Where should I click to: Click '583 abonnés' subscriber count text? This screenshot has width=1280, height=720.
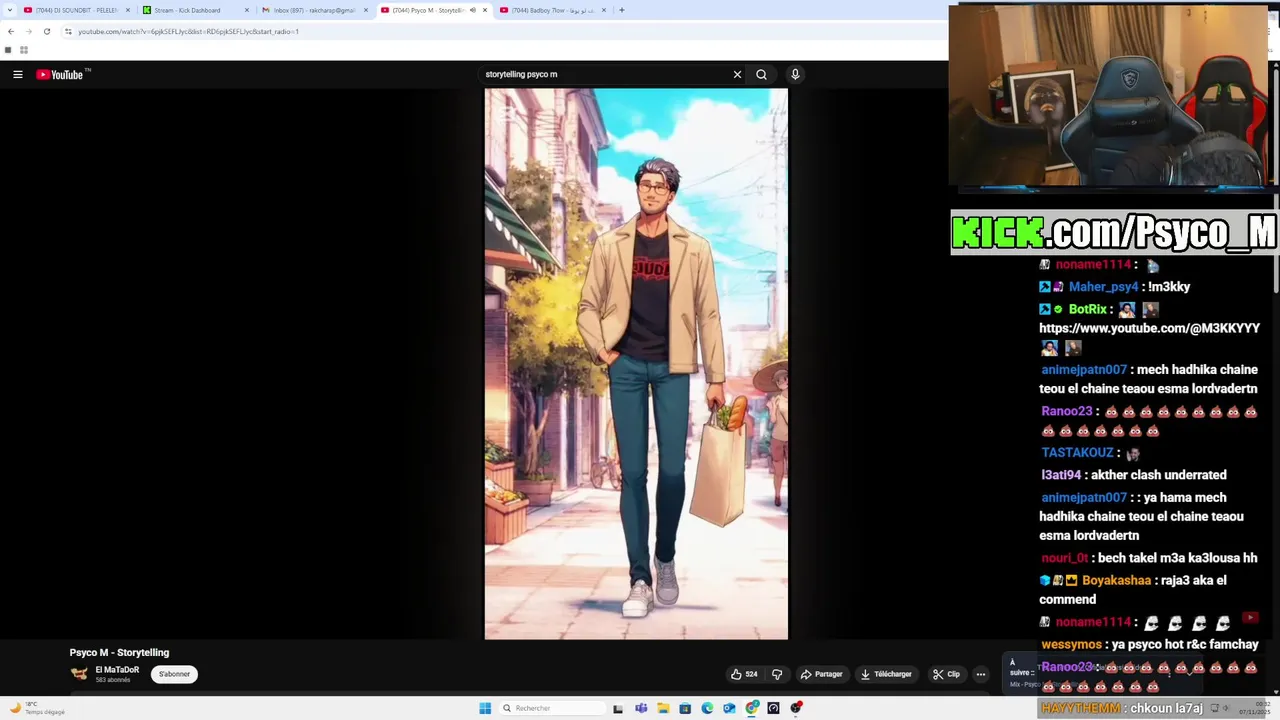pos(113,680)
